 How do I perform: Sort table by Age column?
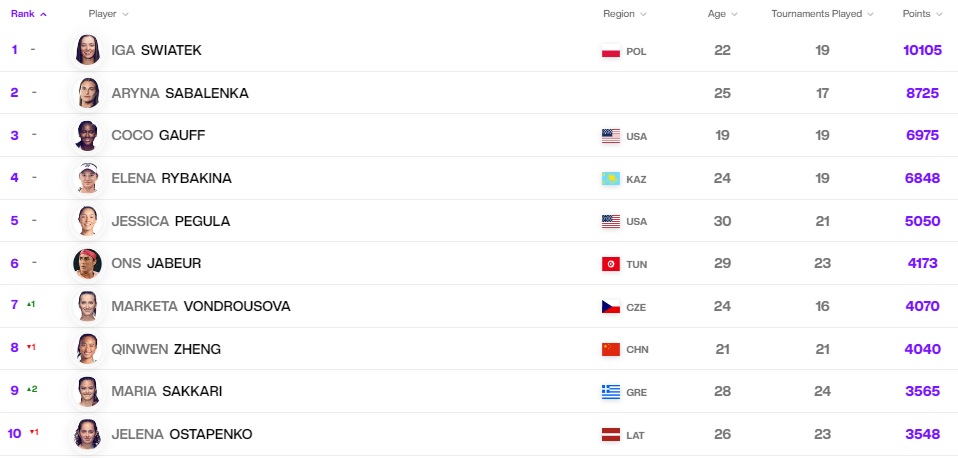coord(722,13)
